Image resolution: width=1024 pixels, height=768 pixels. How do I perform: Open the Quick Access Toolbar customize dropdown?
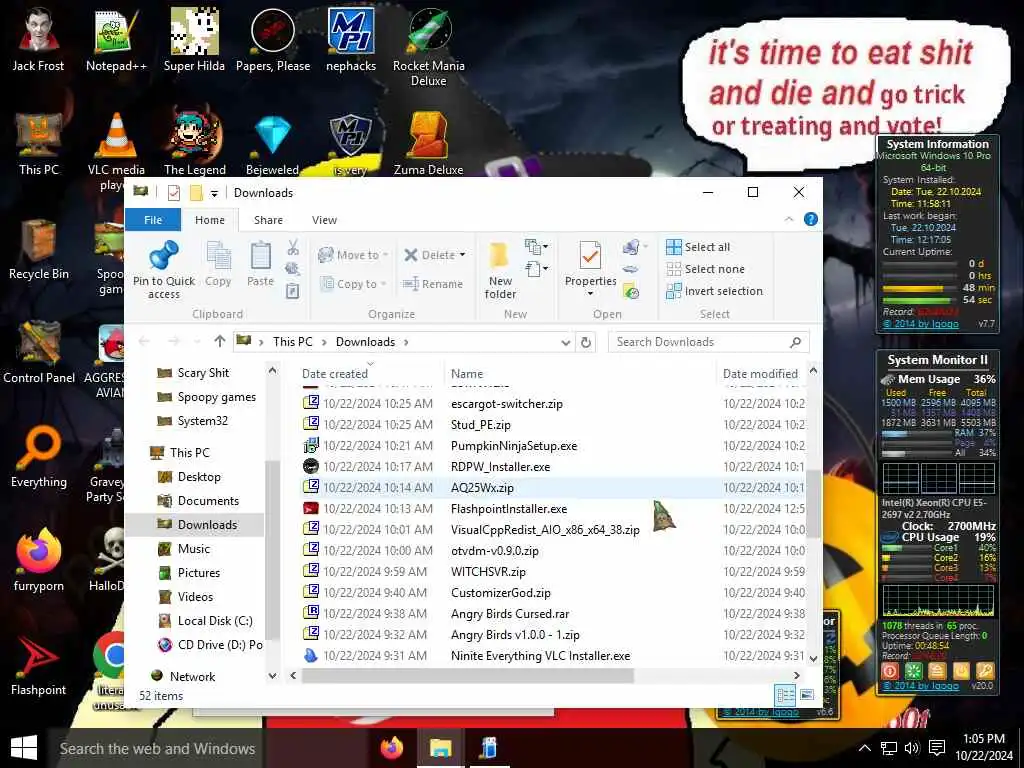coord(214,193)
